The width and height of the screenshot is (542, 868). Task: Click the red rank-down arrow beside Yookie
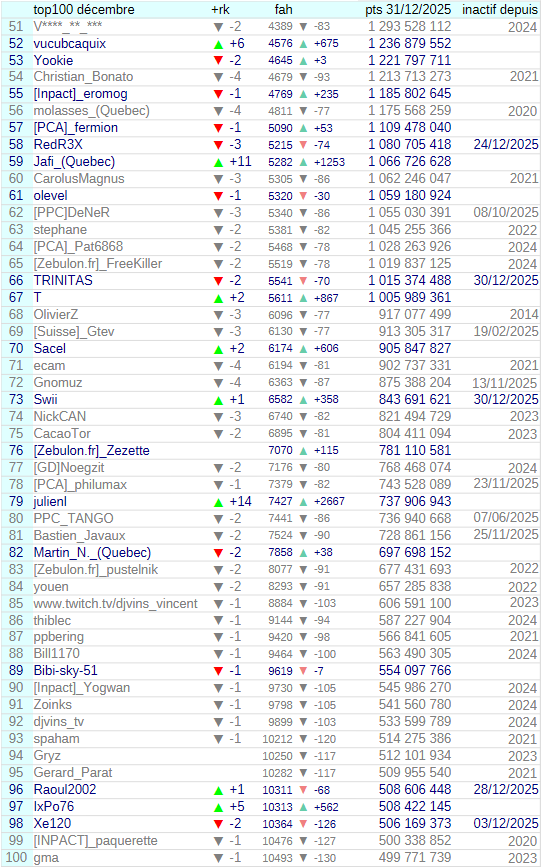pyautogui.click(x=219, y=61)
